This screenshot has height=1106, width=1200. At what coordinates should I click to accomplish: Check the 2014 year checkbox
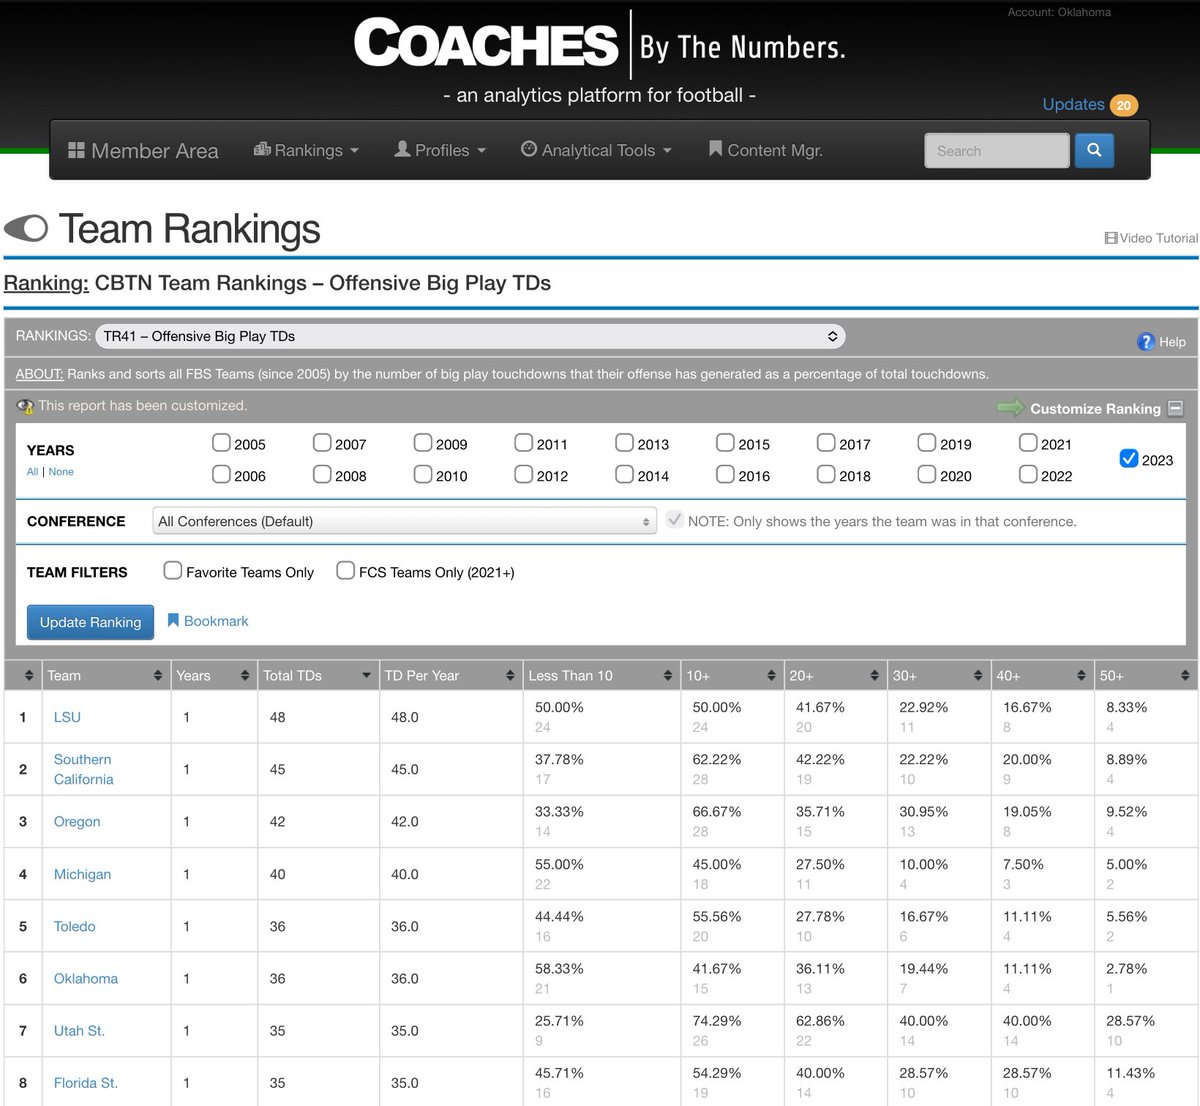point(624,474)
